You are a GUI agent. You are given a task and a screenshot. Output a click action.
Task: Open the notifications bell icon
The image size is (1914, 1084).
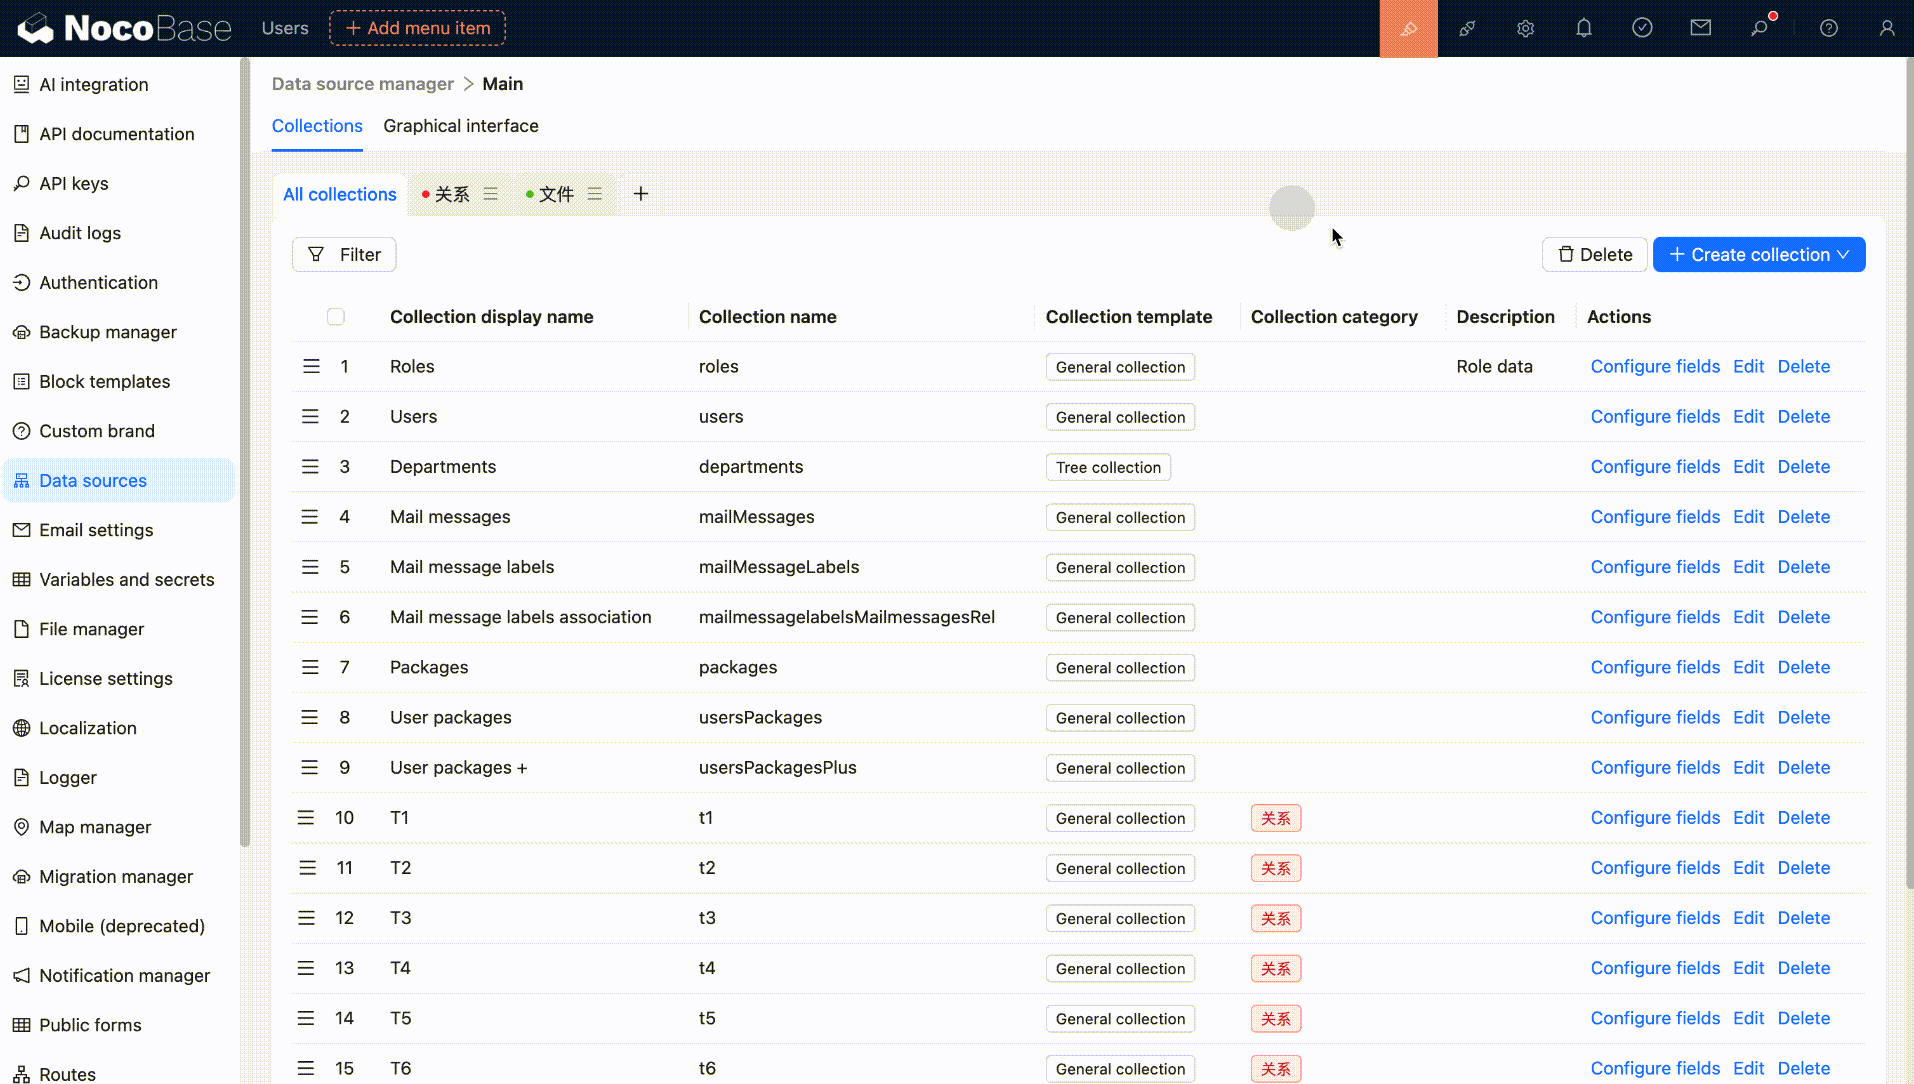1584,29
